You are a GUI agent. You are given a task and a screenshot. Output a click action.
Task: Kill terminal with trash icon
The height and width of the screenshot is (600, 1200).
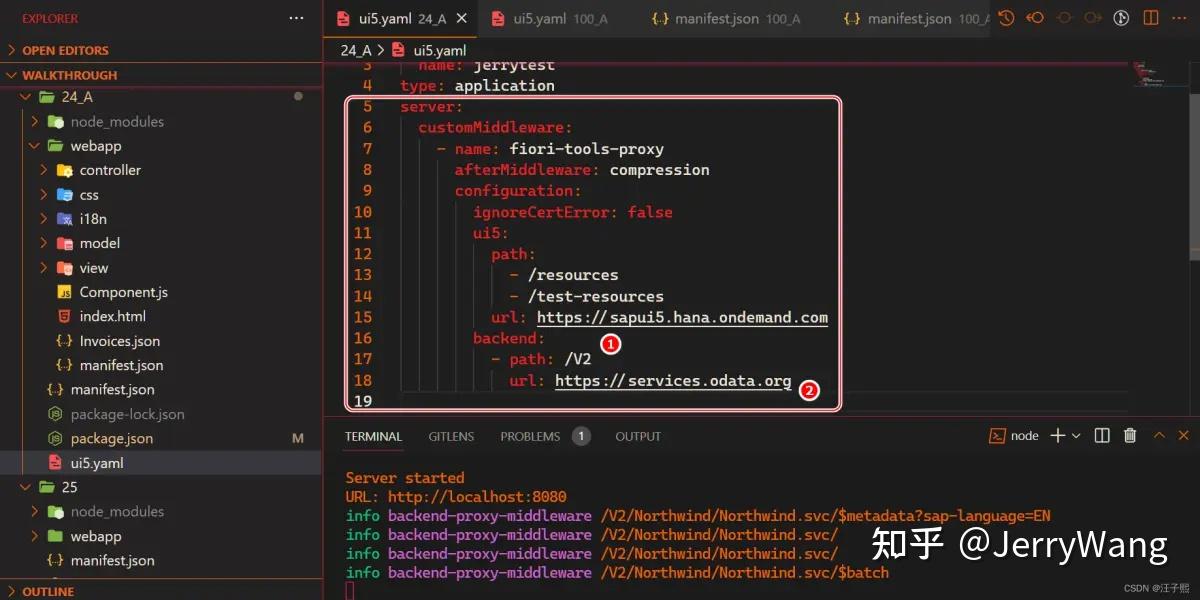(x=1130, y=436)
